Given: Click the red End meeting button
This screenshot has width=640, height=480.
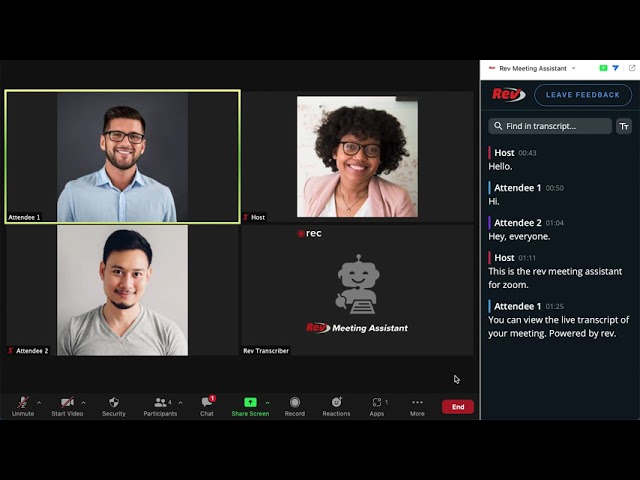Looking at the screenshot, I should point(458,407).
